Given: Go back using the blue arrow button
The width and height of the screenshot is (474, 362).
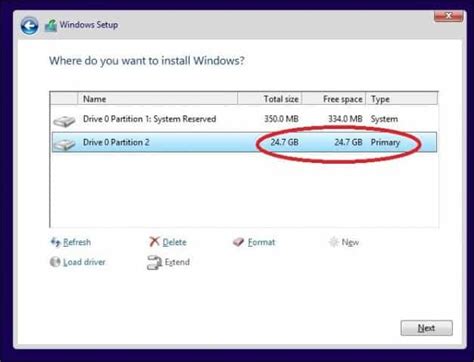Looking at the screenshot, I should (x=29, y=26).
